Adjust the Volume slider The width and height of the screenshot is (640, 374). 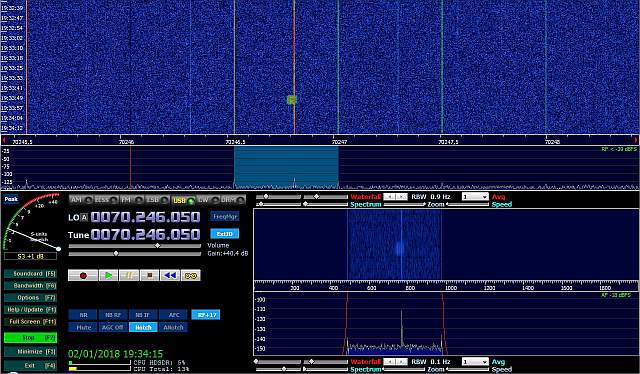pyautogui.click(x=135, y=246)
